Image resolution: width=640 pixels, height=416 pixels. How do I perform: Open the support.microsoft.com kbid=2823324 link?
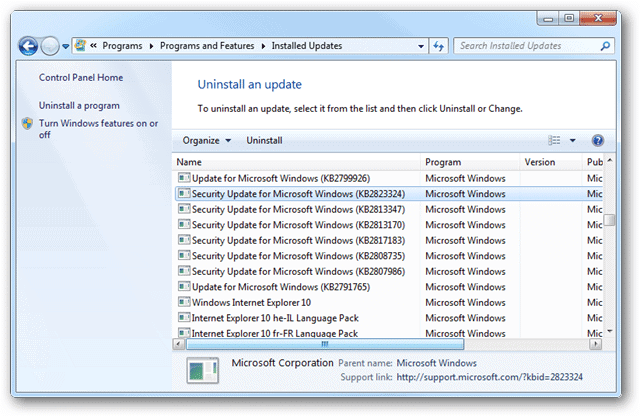pos(489,377)
